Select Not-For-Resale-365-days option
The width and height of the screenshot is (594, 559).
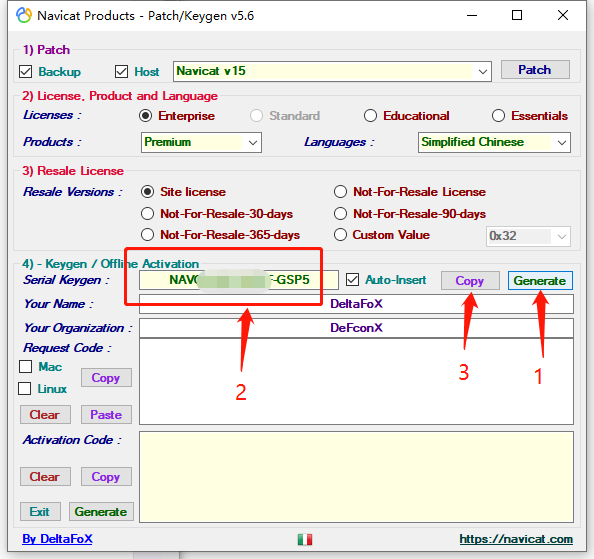pos(147,235)
